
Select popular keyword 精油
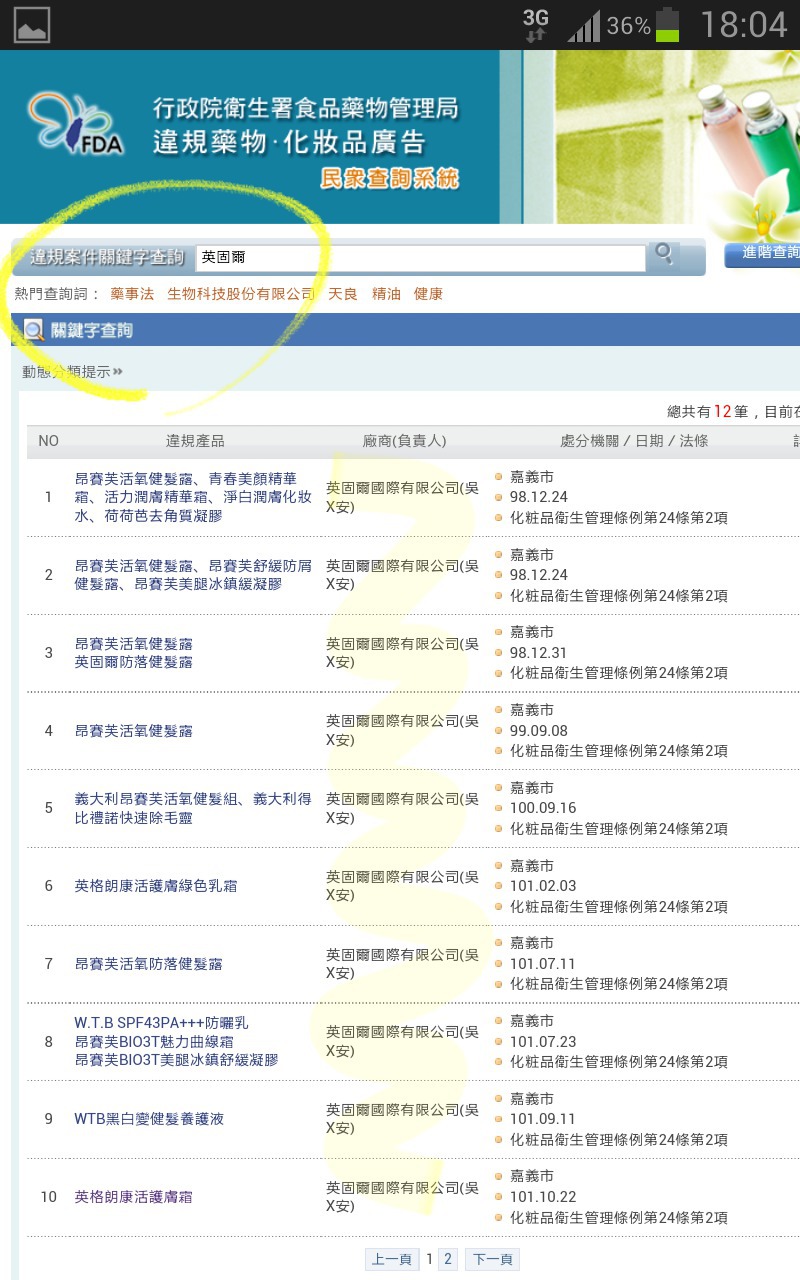[x=386, y=294]
